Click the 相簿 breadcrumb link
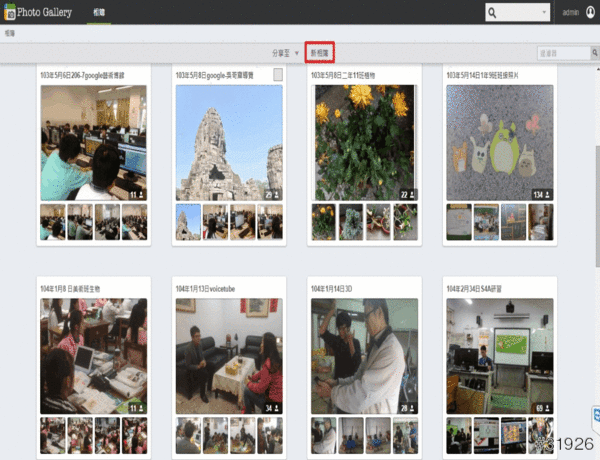 [x=10, y=34]
